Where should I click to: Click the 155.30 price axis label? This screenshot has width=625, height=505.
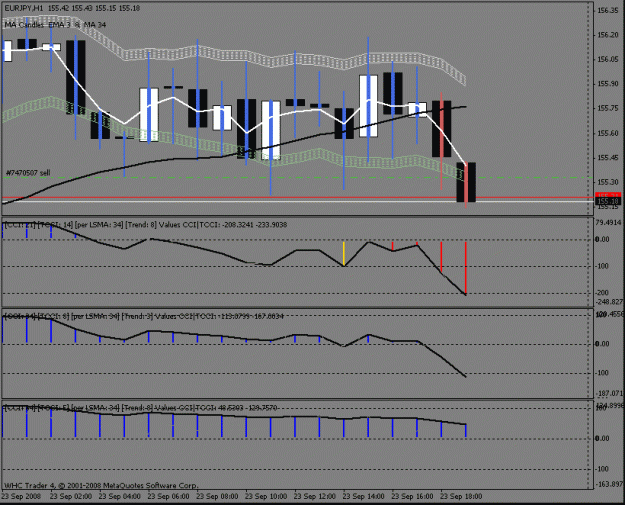[608, 182]
